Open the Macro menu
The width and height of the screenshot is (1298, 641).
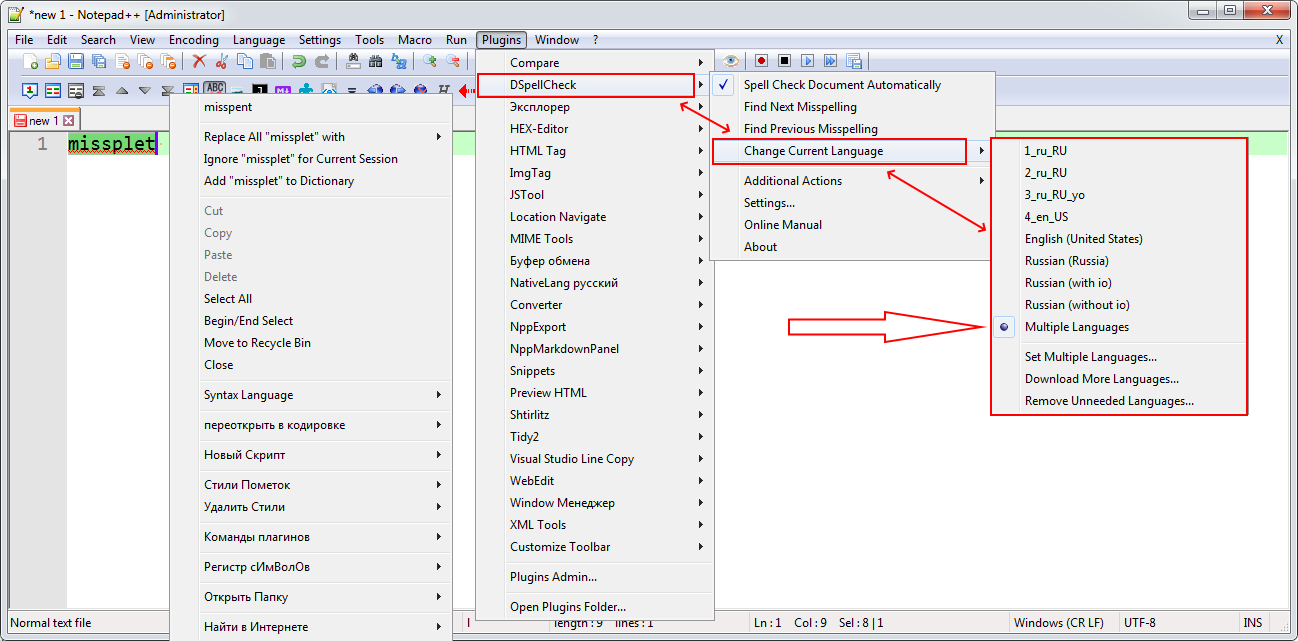point(415,40)
